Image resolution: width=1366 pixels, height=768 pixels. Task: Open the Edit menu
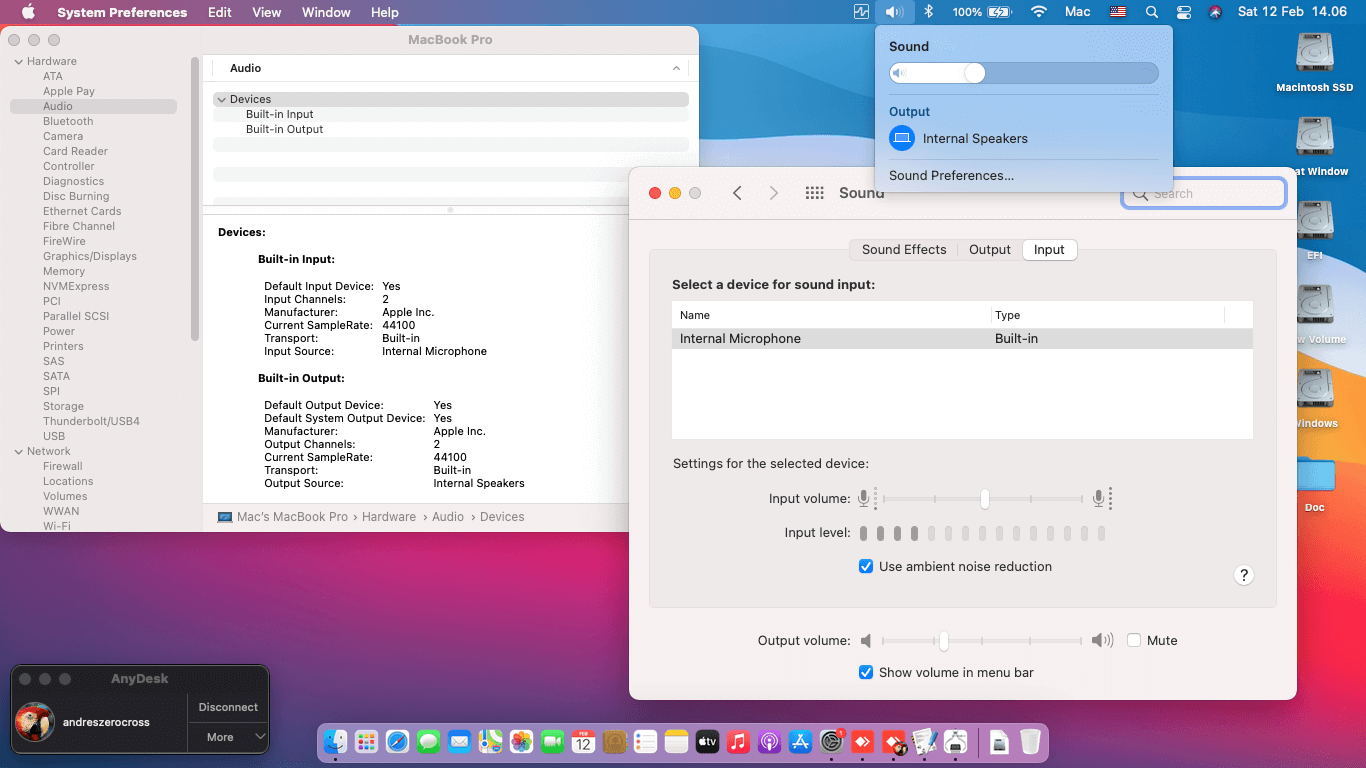220,12
